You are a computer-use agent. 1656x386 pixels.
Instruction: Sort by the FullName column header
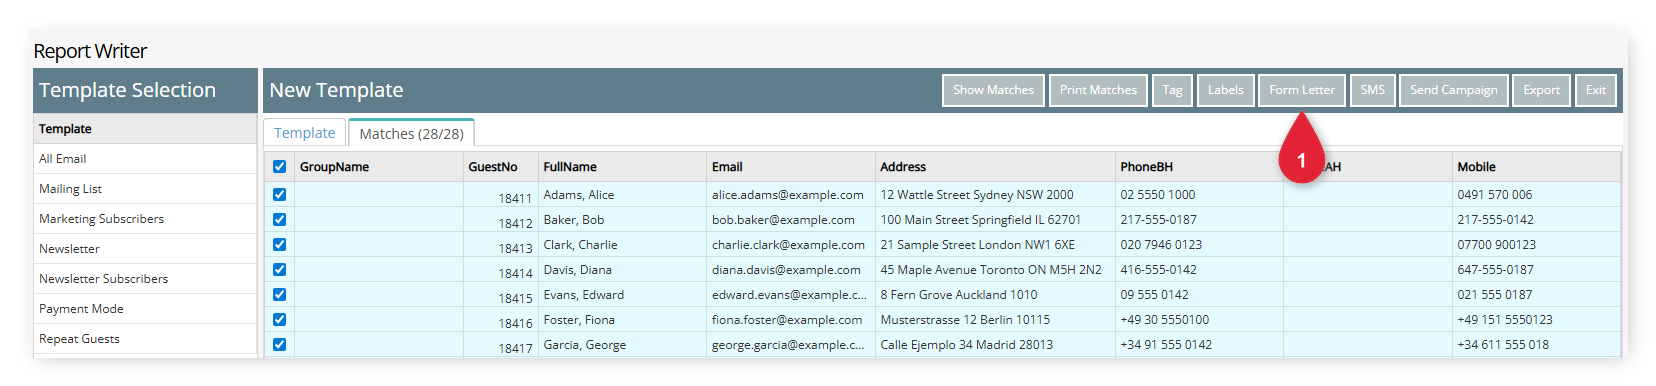point(622,167)
